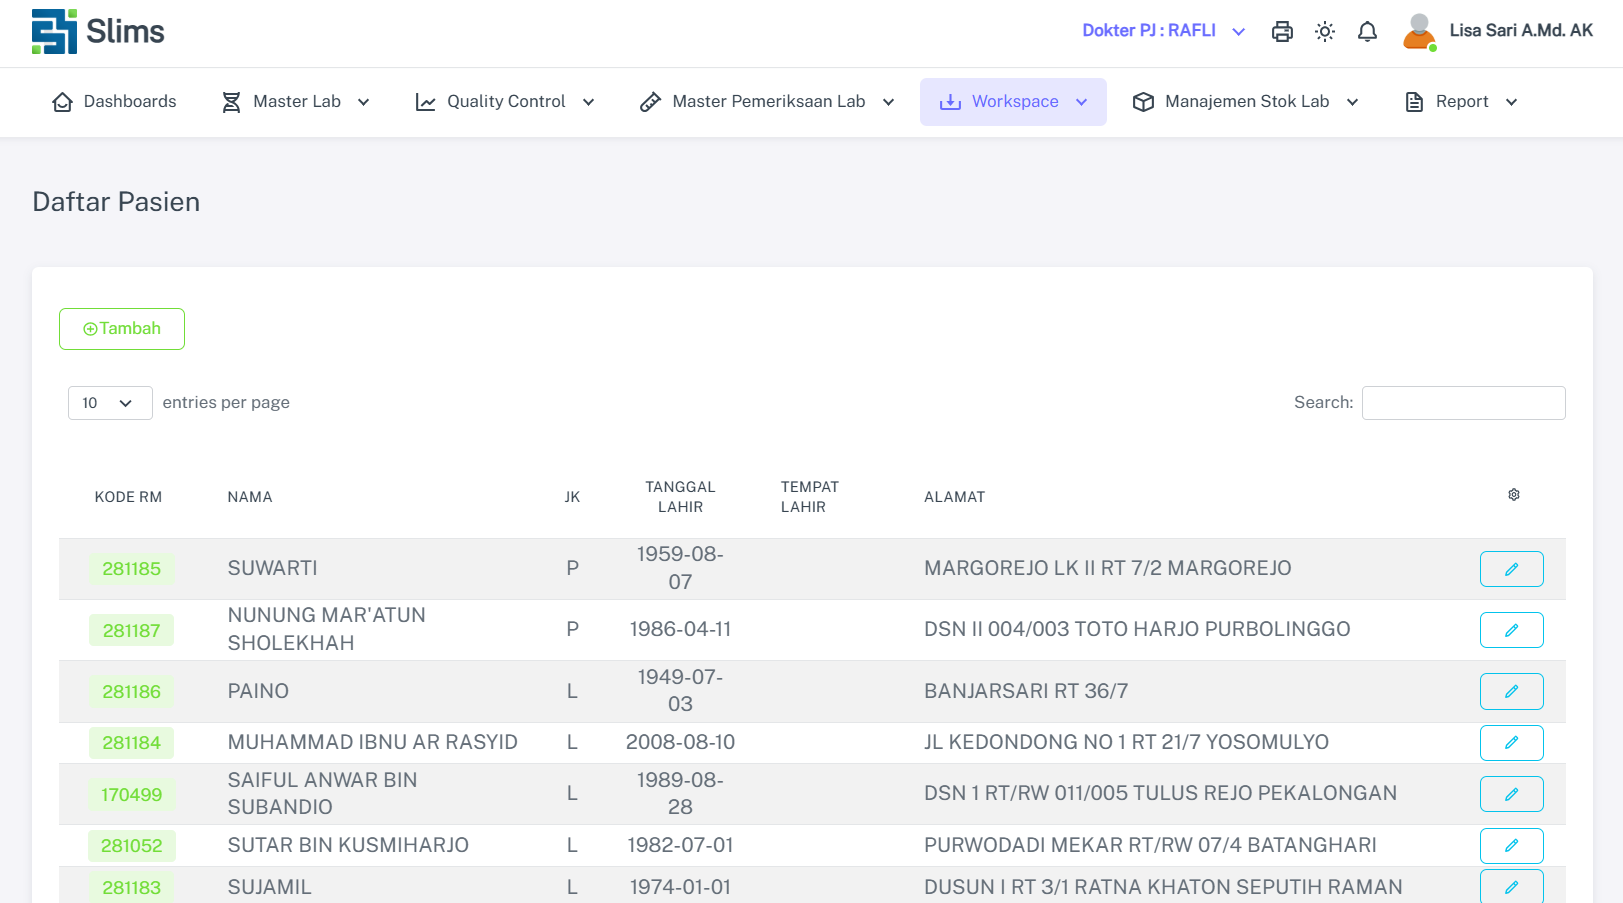
Task: Edit patient SUWARTI with pencil icon
Action: (x=1511, y=569)
